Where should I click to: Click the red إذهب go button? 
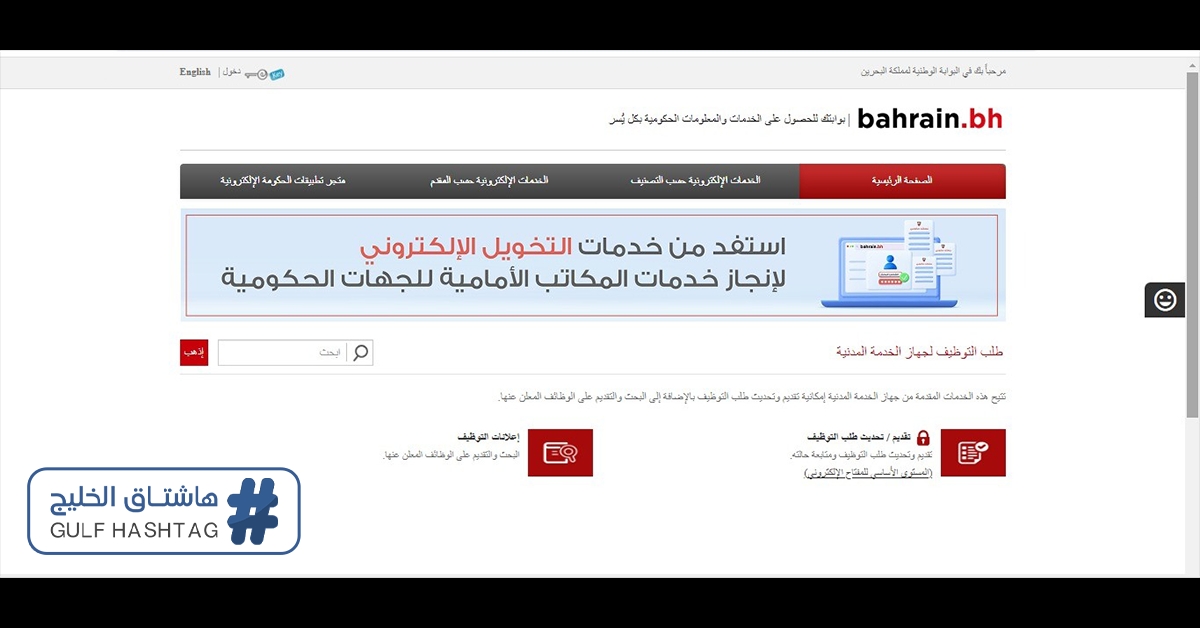tap(194, 352)
